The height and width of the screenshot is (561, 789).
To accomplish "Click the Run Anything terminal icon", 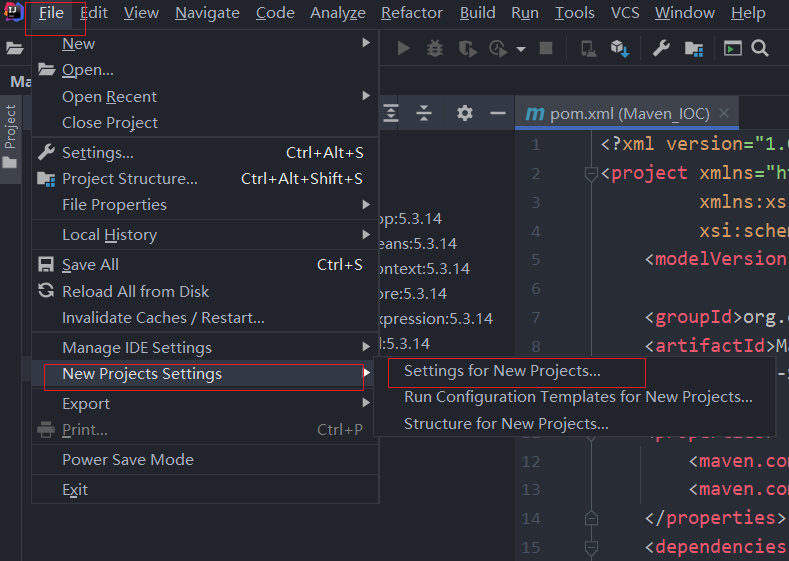I will (732, 48).
